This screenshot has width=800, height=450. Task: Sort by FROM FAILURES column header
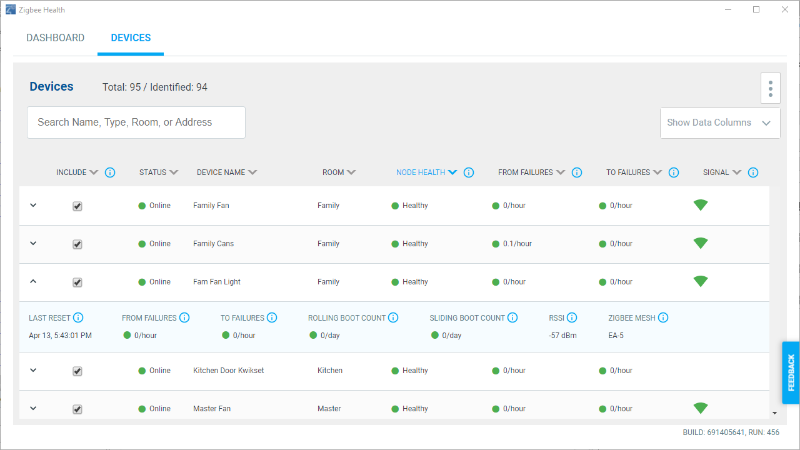(531, 172)
